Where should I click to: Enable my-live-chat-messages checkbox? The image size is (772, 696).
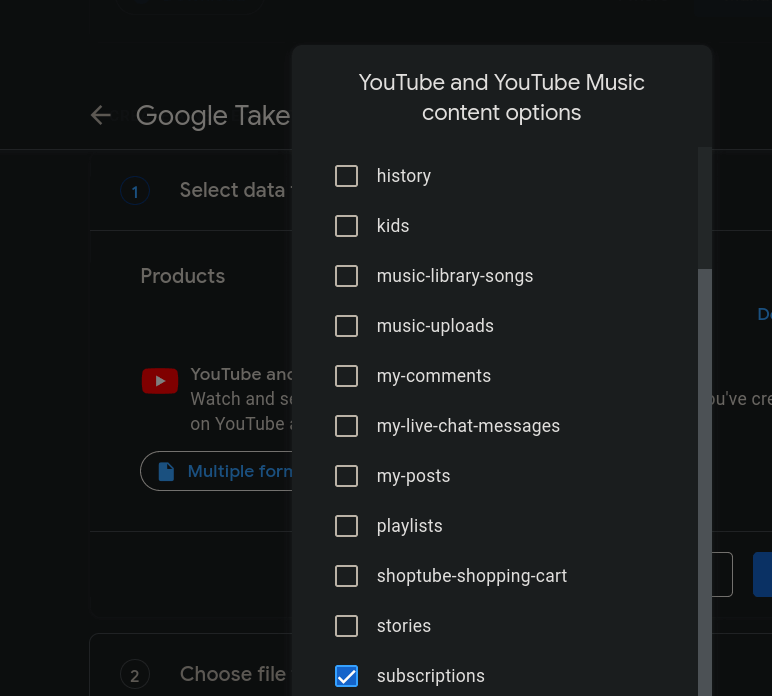[x=346, y=426]
